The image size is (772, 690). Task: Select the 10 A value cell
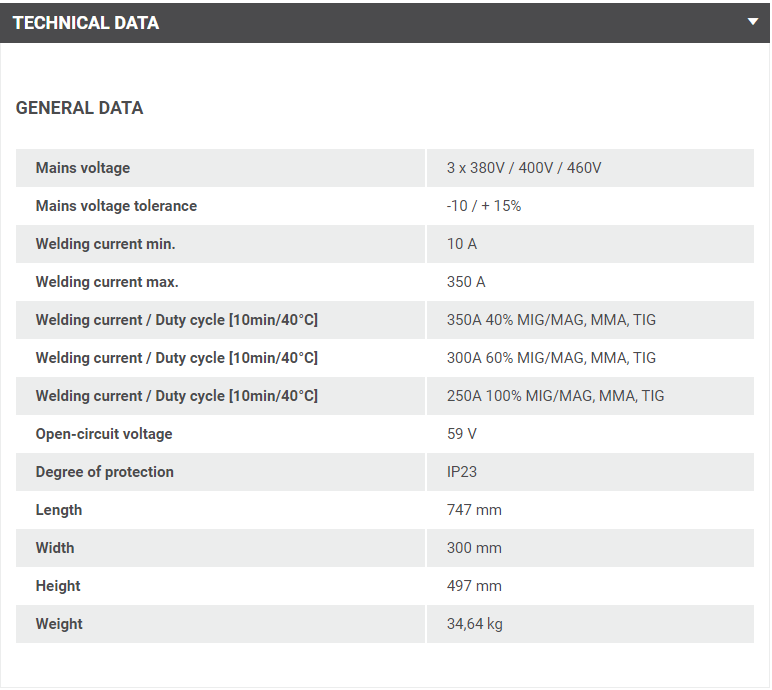(462, 244)
